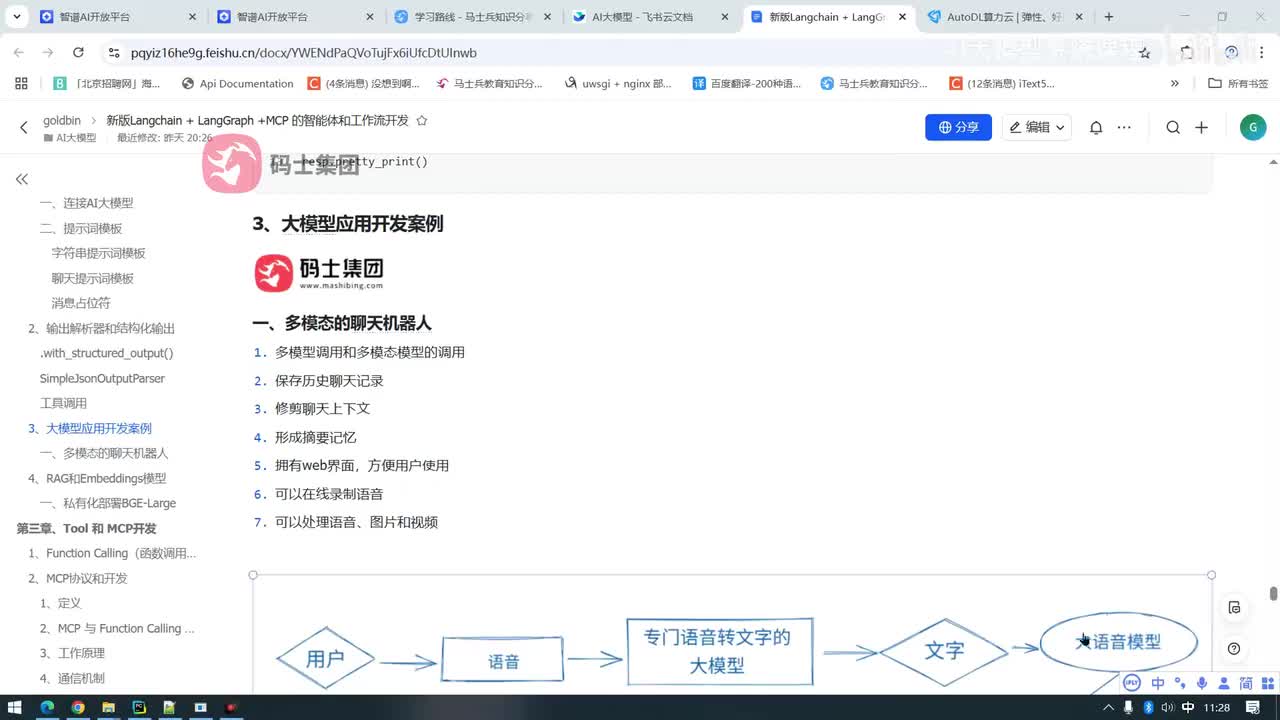
Task: Jump to 二、提示词模板 outline item
Action: click(x=80, y=228)
